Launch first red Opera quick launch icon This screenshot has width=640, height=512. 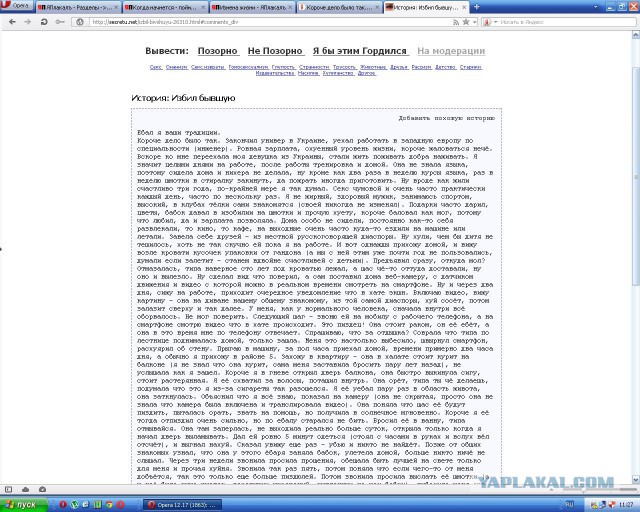(x=63, y=505)
